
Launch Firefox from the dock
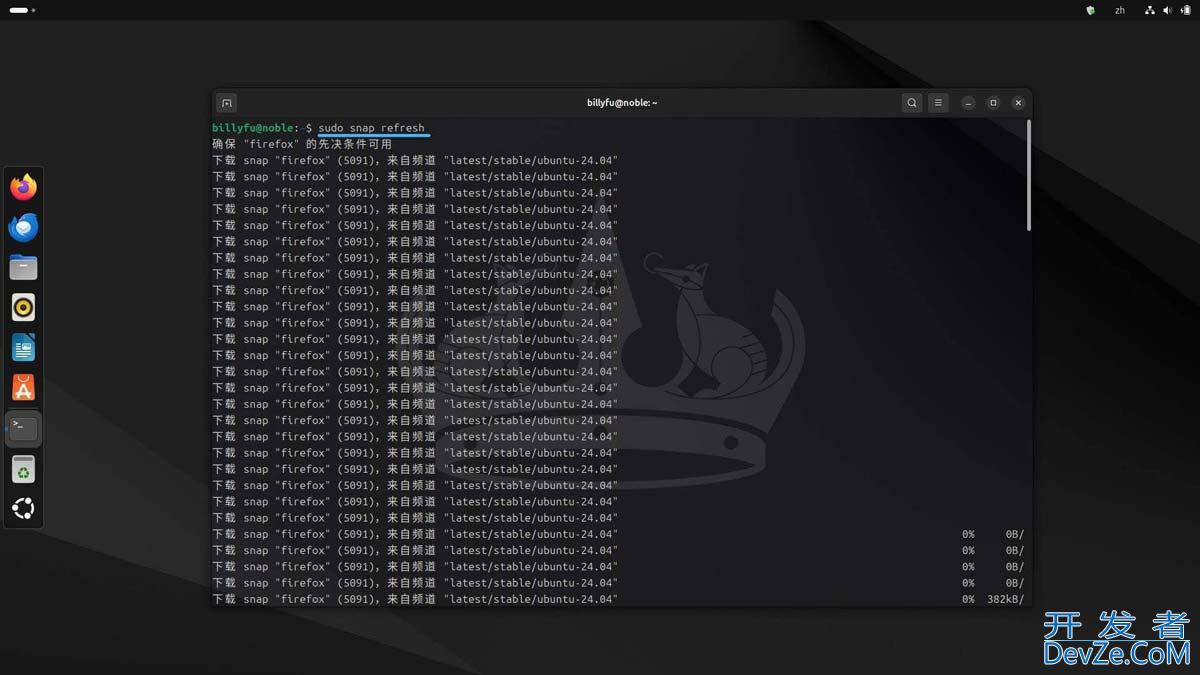point(23,187)
